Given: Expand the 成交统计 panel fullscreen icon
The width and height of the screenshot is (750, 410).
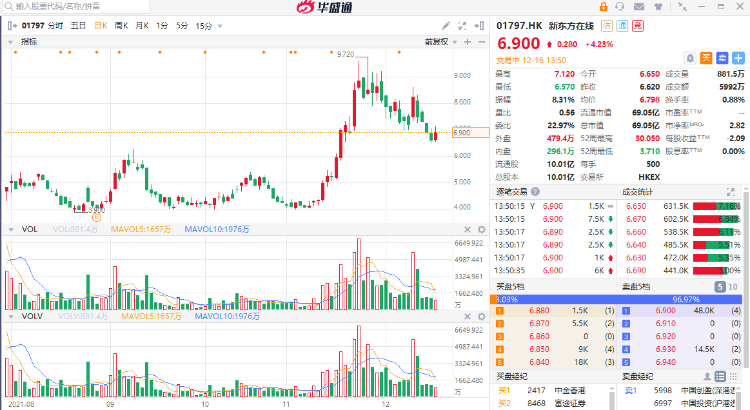Looking at the screenshot, I should click(730, 191).
